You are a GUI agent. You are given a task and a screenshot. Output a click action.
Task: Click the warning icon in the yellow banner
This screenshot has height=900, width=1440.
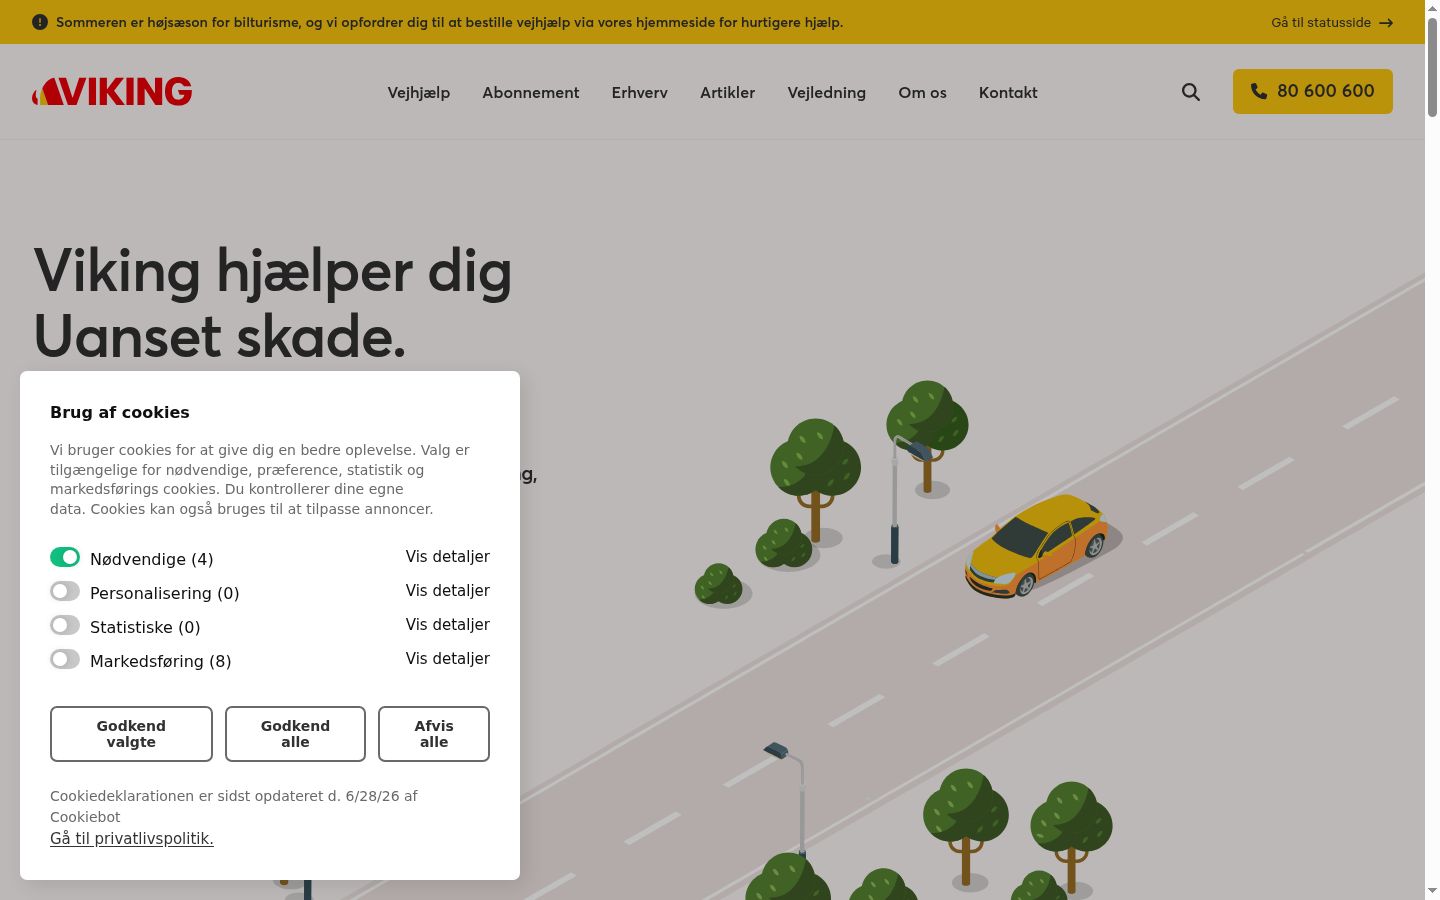[40, 22]
